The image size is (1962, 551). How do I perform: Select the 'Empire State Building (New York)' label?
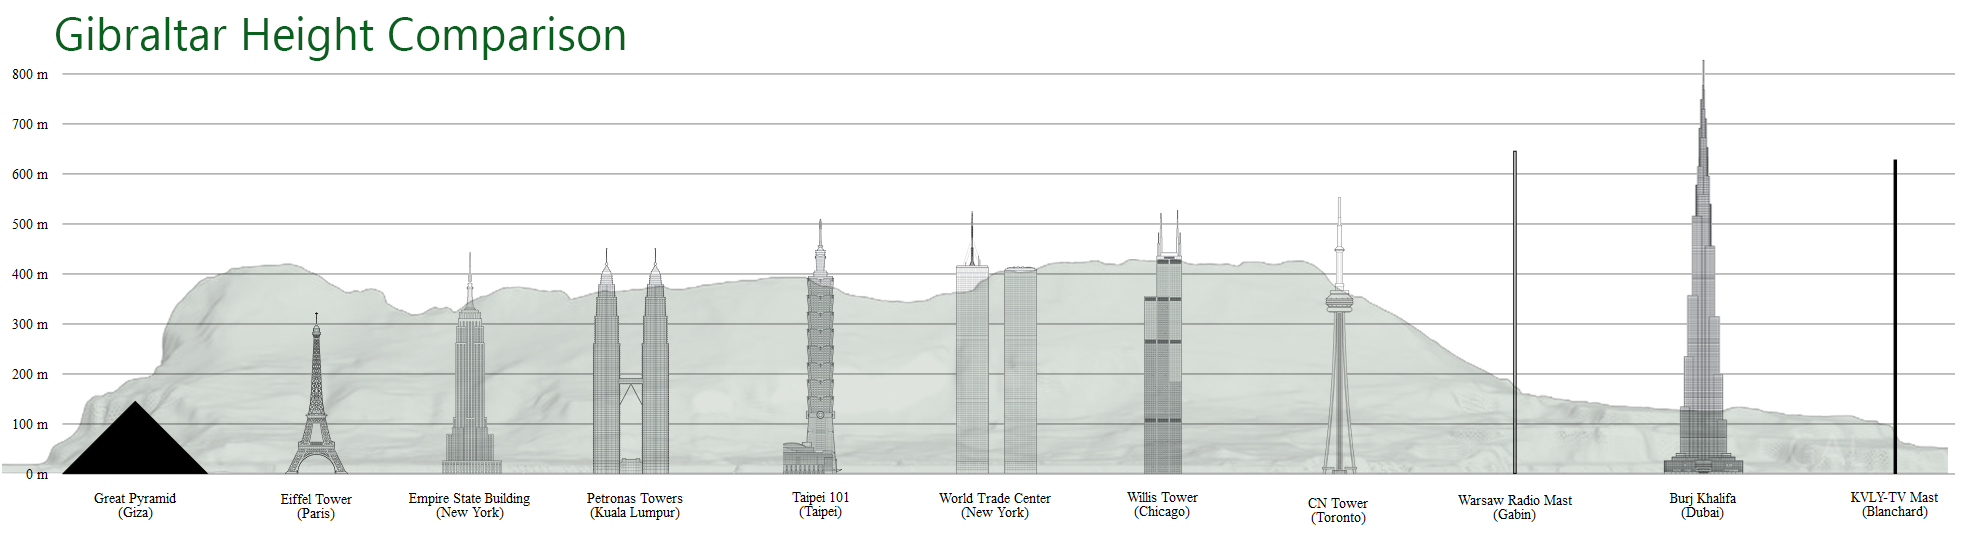coord(469,505)
